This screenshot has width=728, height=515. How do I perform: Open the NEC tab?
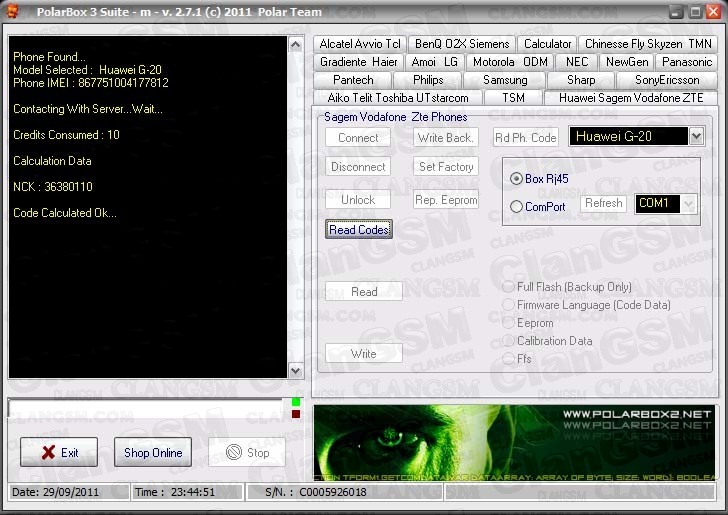[577, 62]
